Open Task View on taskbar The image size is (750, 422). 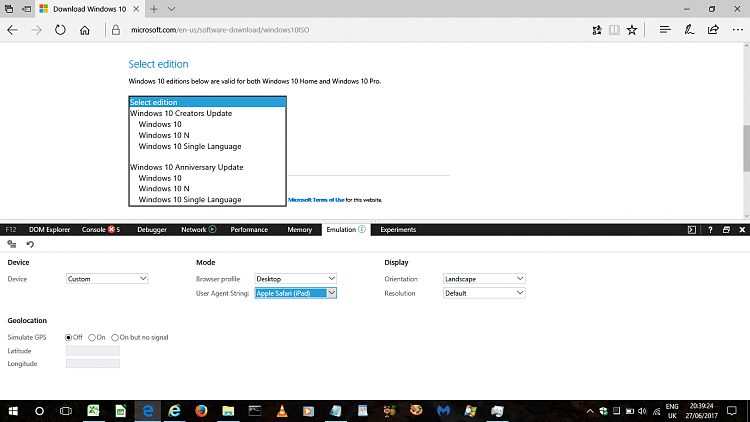(66, 411)
